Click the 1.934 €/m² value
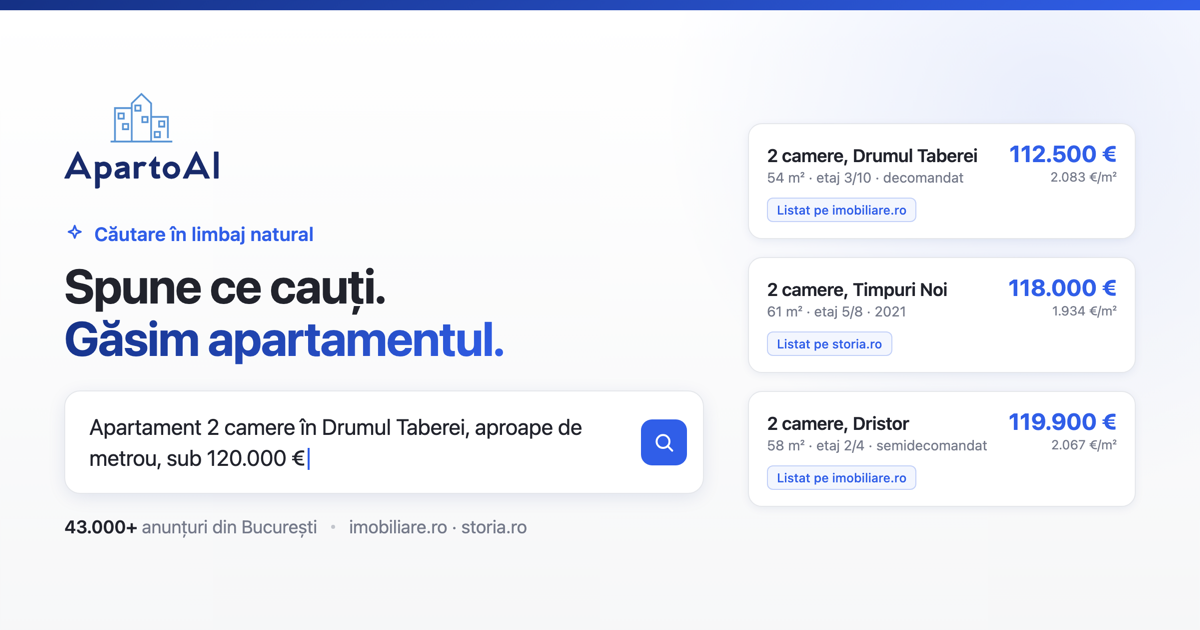Screen dimensions: 1200x630 [1084, 311]
